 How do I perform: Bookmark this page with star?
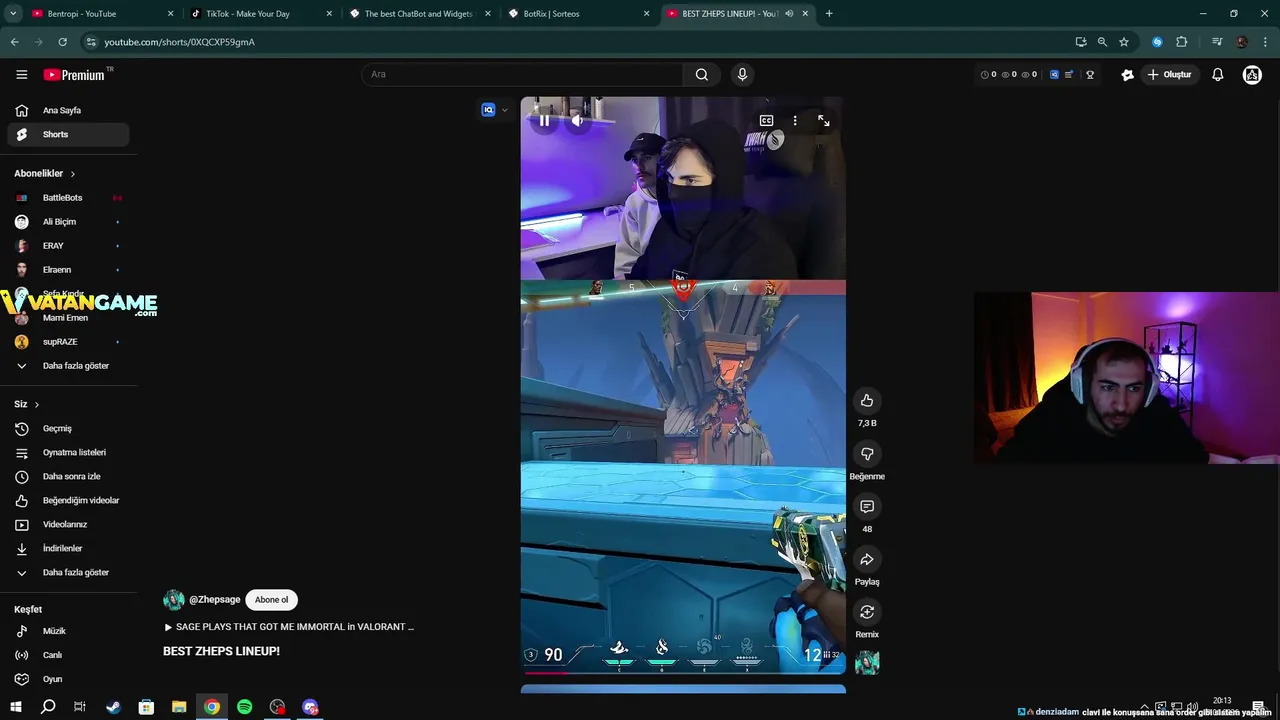pyautogui.click(x=1124, y=42)
